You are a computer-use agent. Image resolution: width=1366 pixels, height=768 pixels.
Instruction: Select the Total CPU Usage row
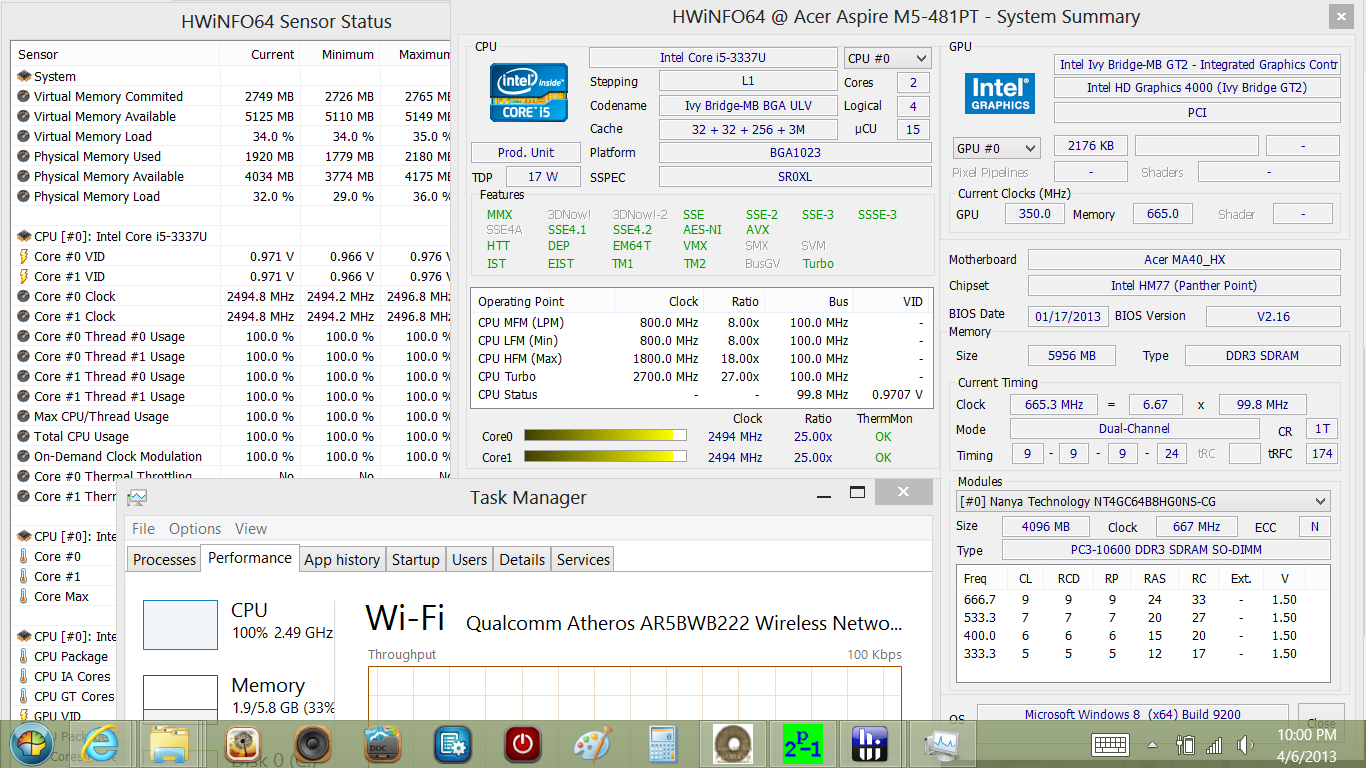pyautogui.click(x=231, y=436)
